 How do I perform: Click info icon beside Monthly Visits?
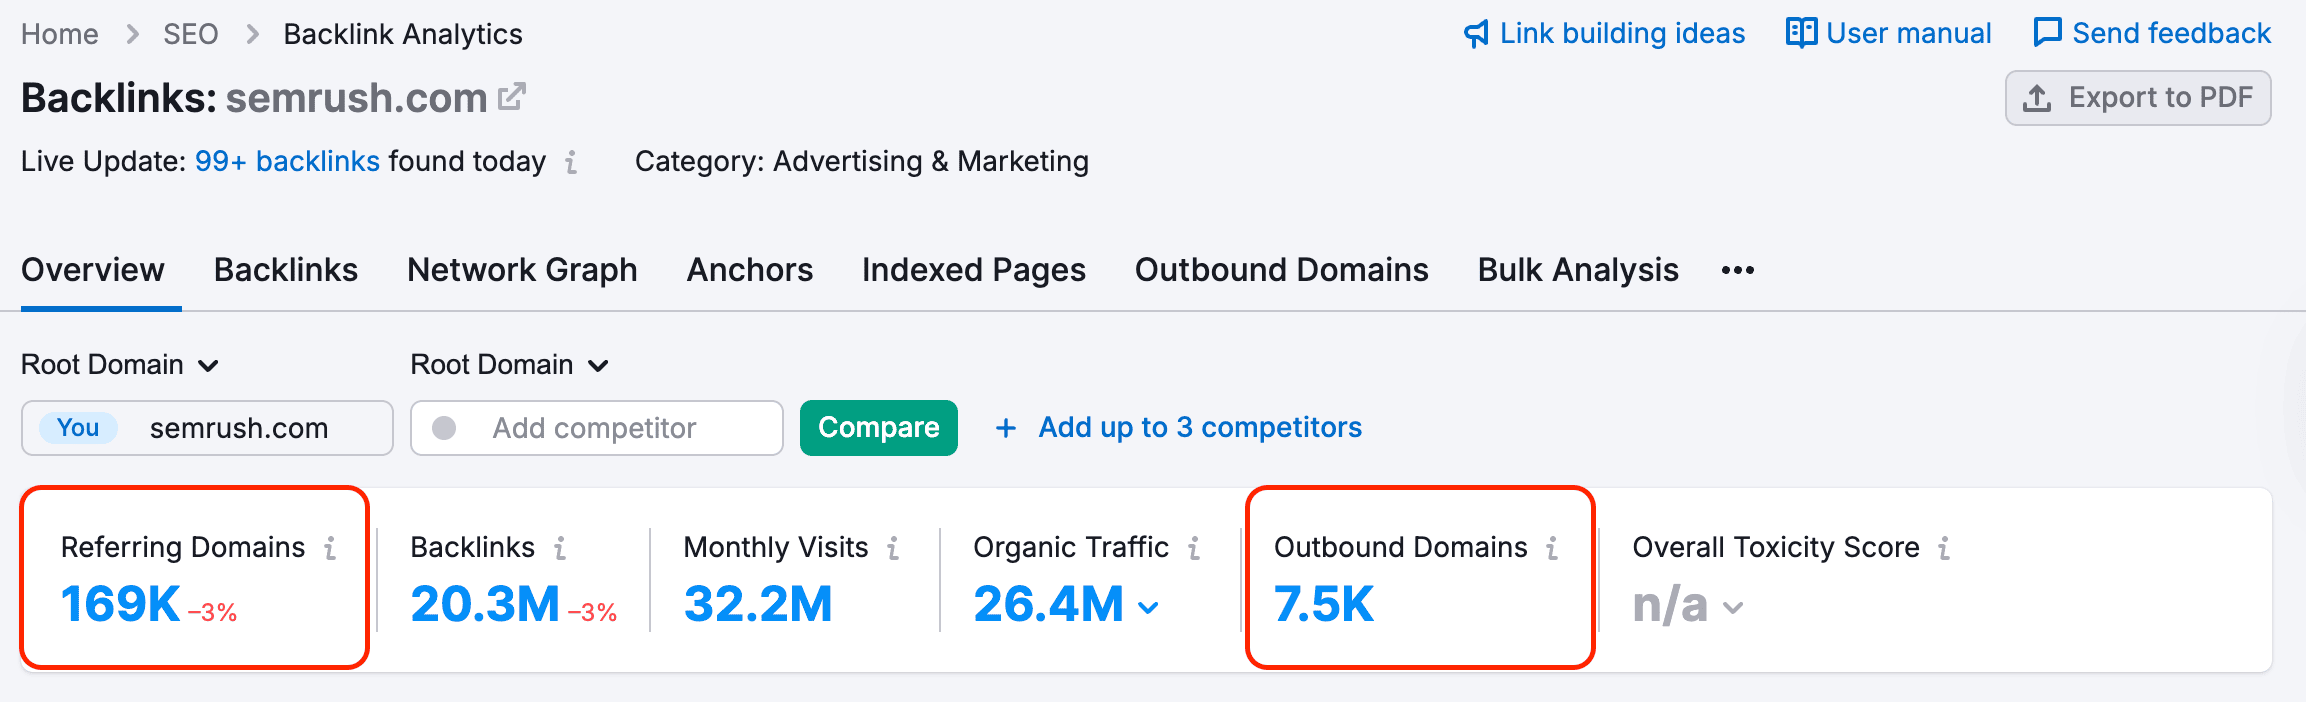tap(893, 548)
